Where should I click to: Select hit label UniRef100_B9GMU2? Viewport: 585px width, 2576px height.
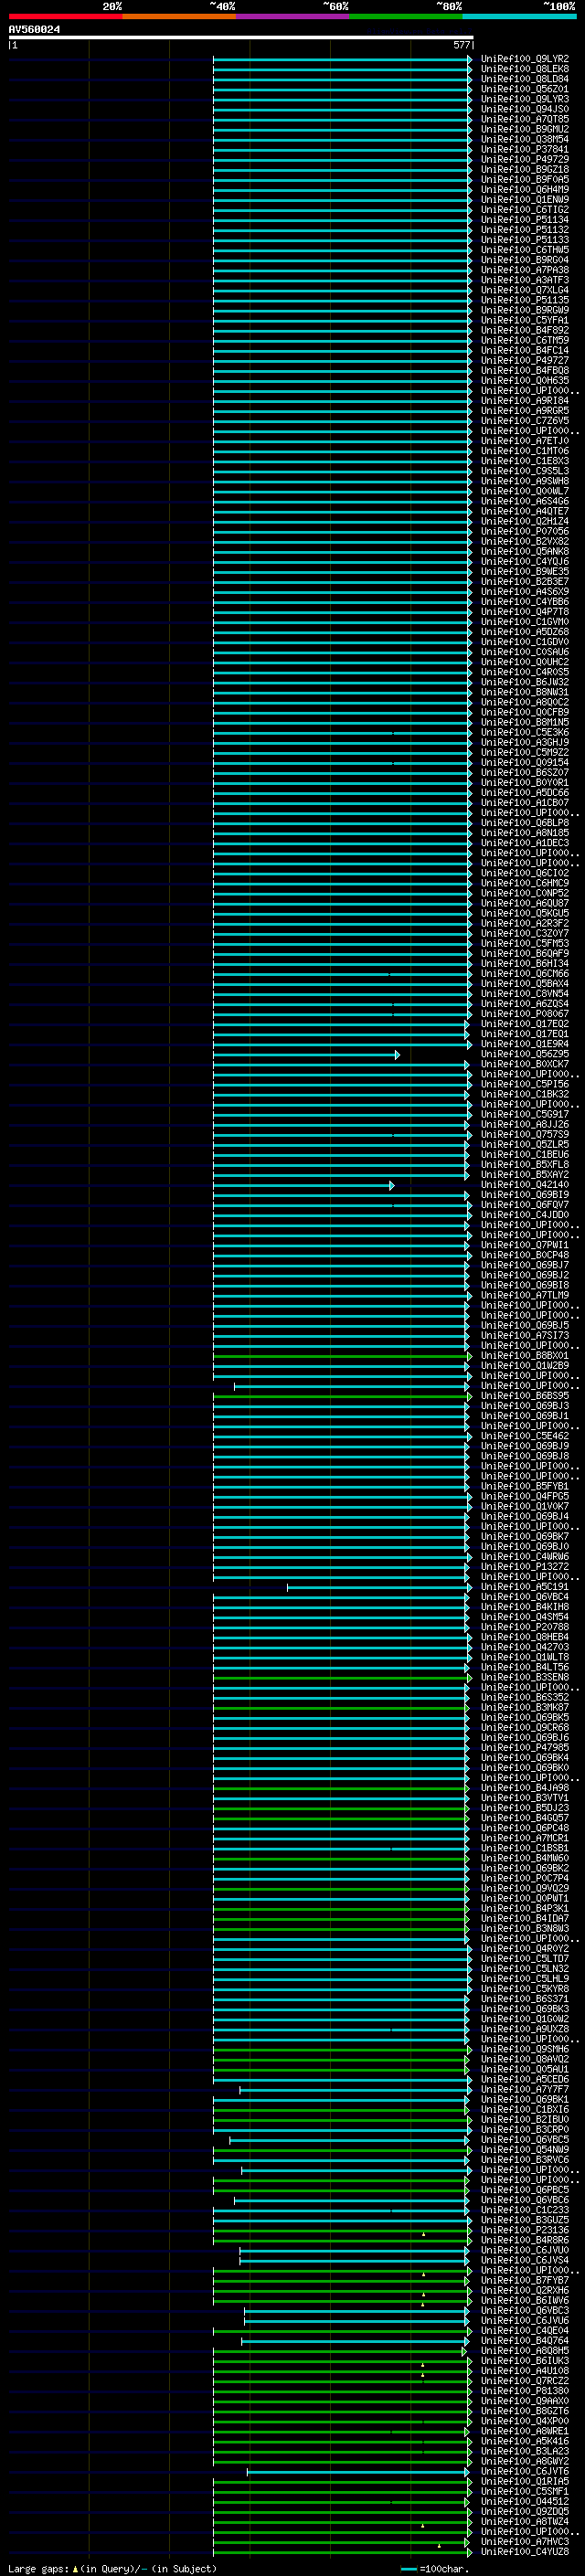pyautogui.click(x=524, y=129)
